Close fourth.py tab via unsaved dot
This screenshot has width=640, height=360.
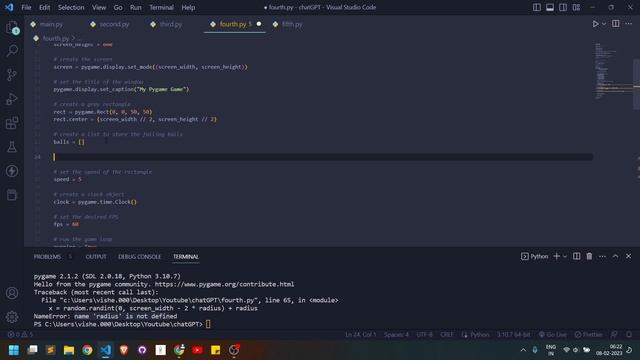click(259, 24)
